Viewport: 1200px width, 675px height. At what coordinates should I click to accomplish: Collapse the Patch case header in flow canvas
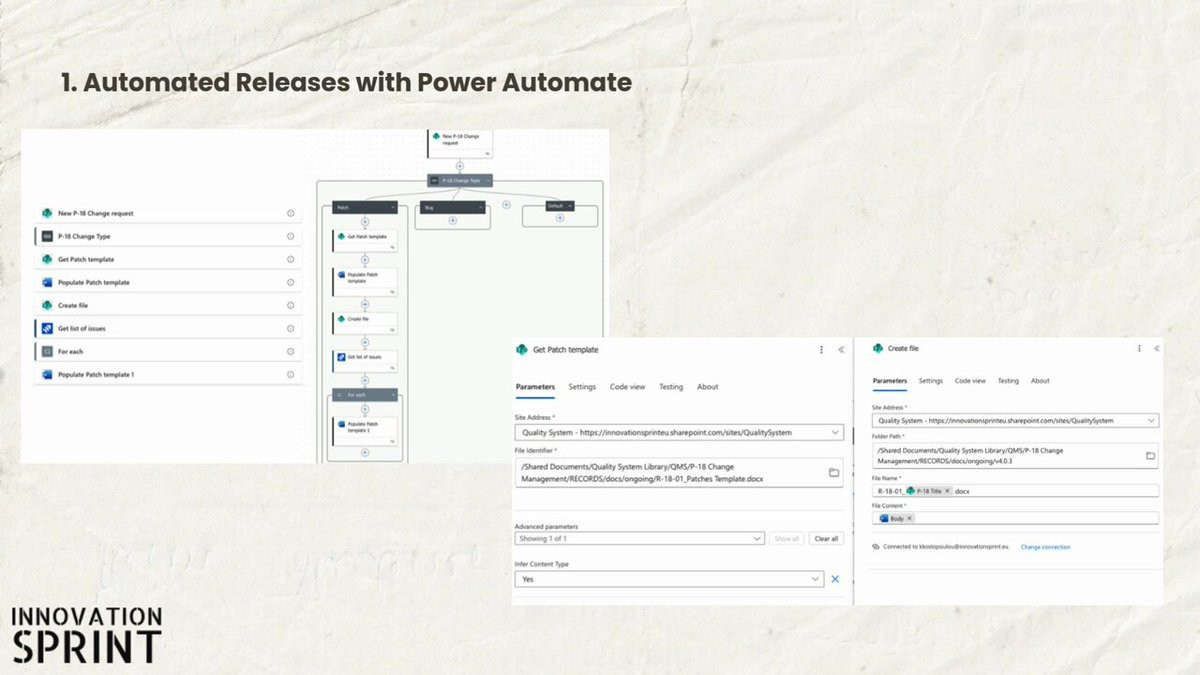[x=392, y=207]
